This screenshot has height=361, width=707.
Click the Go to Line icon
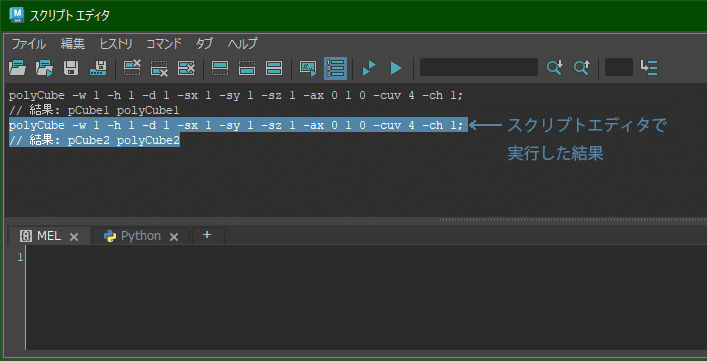[649, 68]
